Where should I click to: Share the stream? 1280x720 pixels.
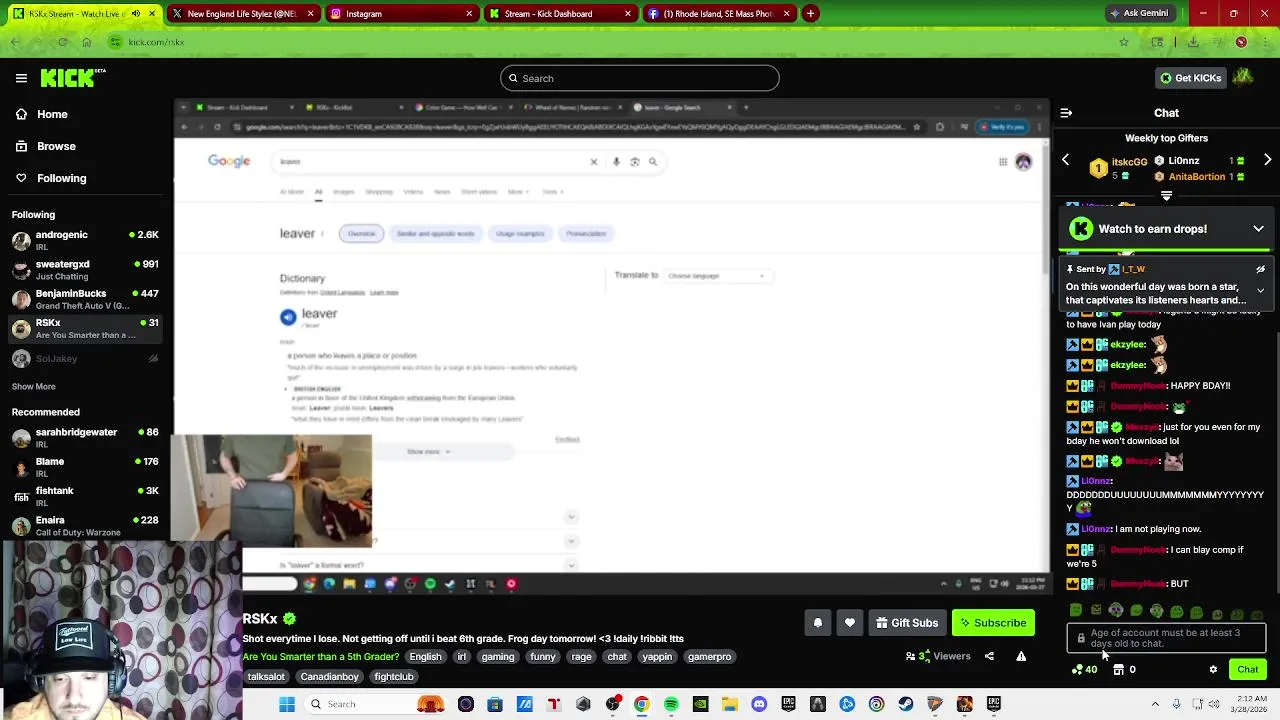[x=989, y=657]
